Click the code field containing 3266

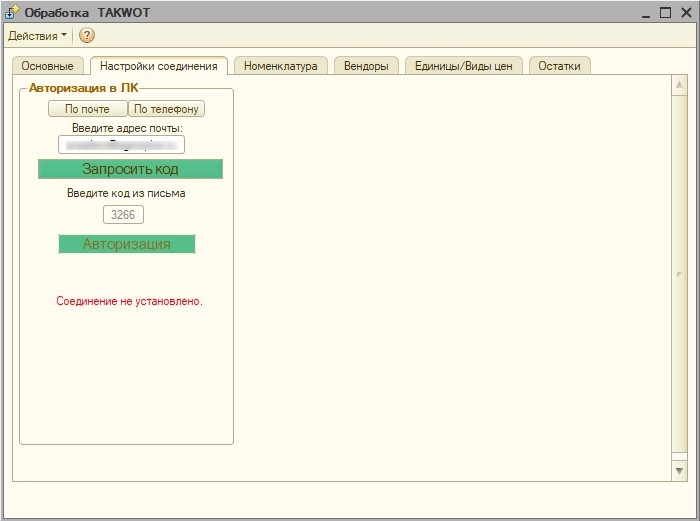click(124, 214)
